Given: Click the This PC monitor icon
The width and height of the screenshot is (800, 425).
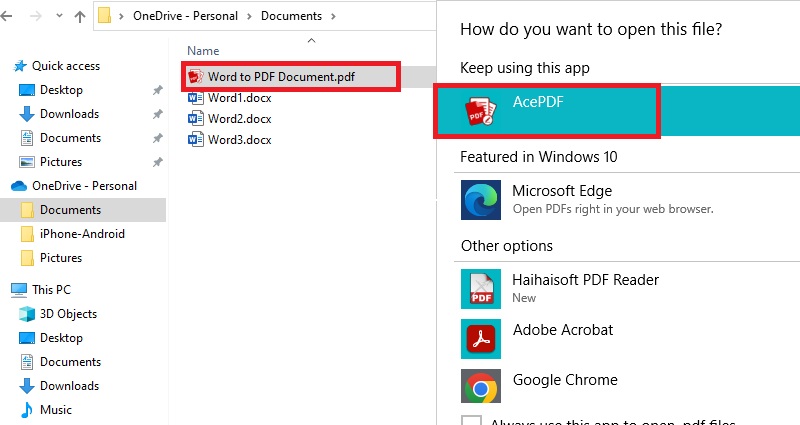Looking at the screenshot, I should pyautogui.click(x=19, y=290).
